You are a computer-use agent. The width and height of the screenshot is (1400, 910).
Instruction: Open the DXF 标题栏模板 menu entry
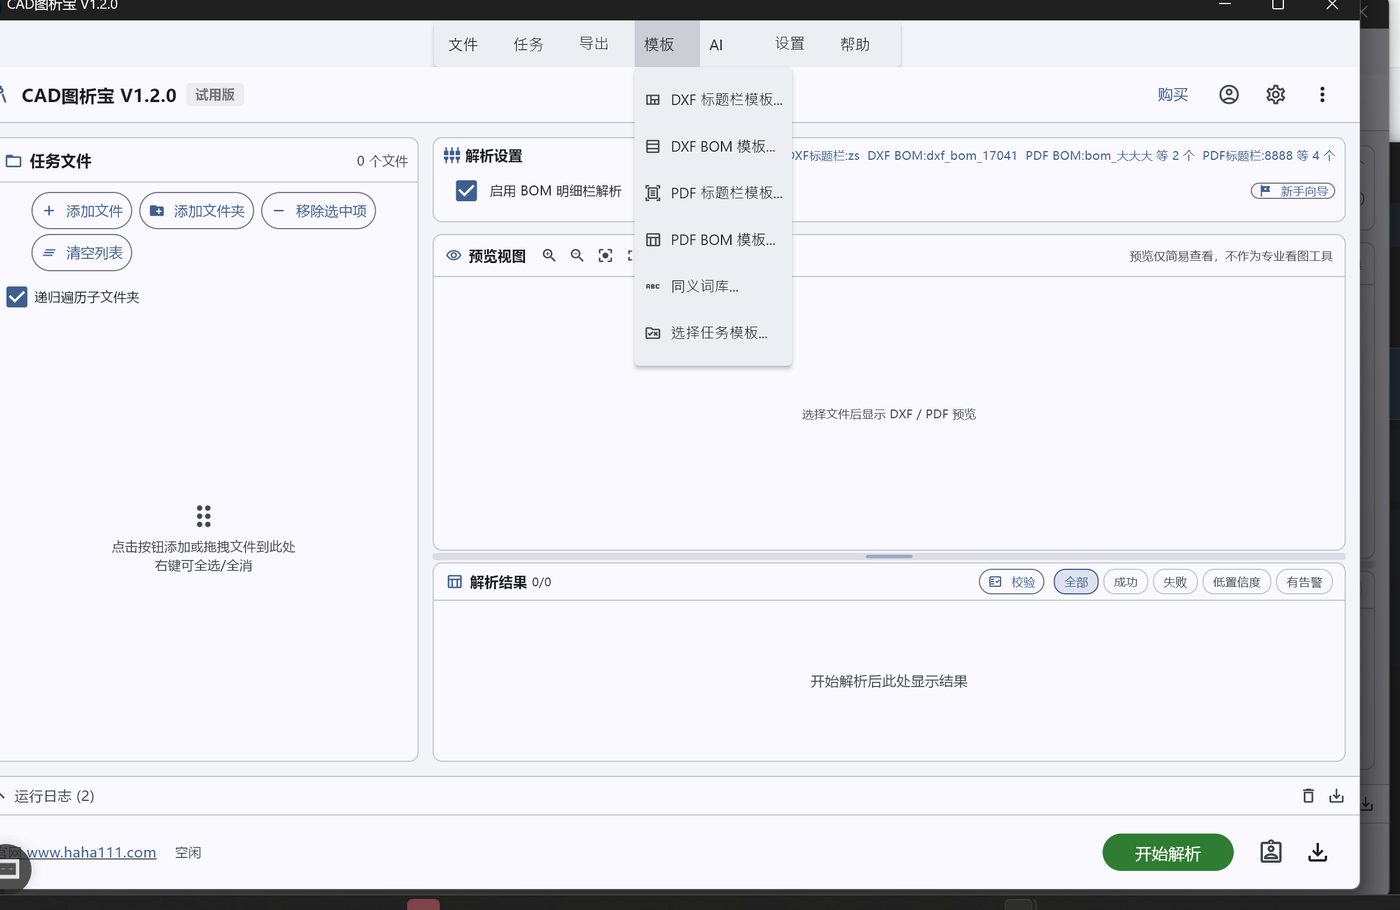[713, 100]
